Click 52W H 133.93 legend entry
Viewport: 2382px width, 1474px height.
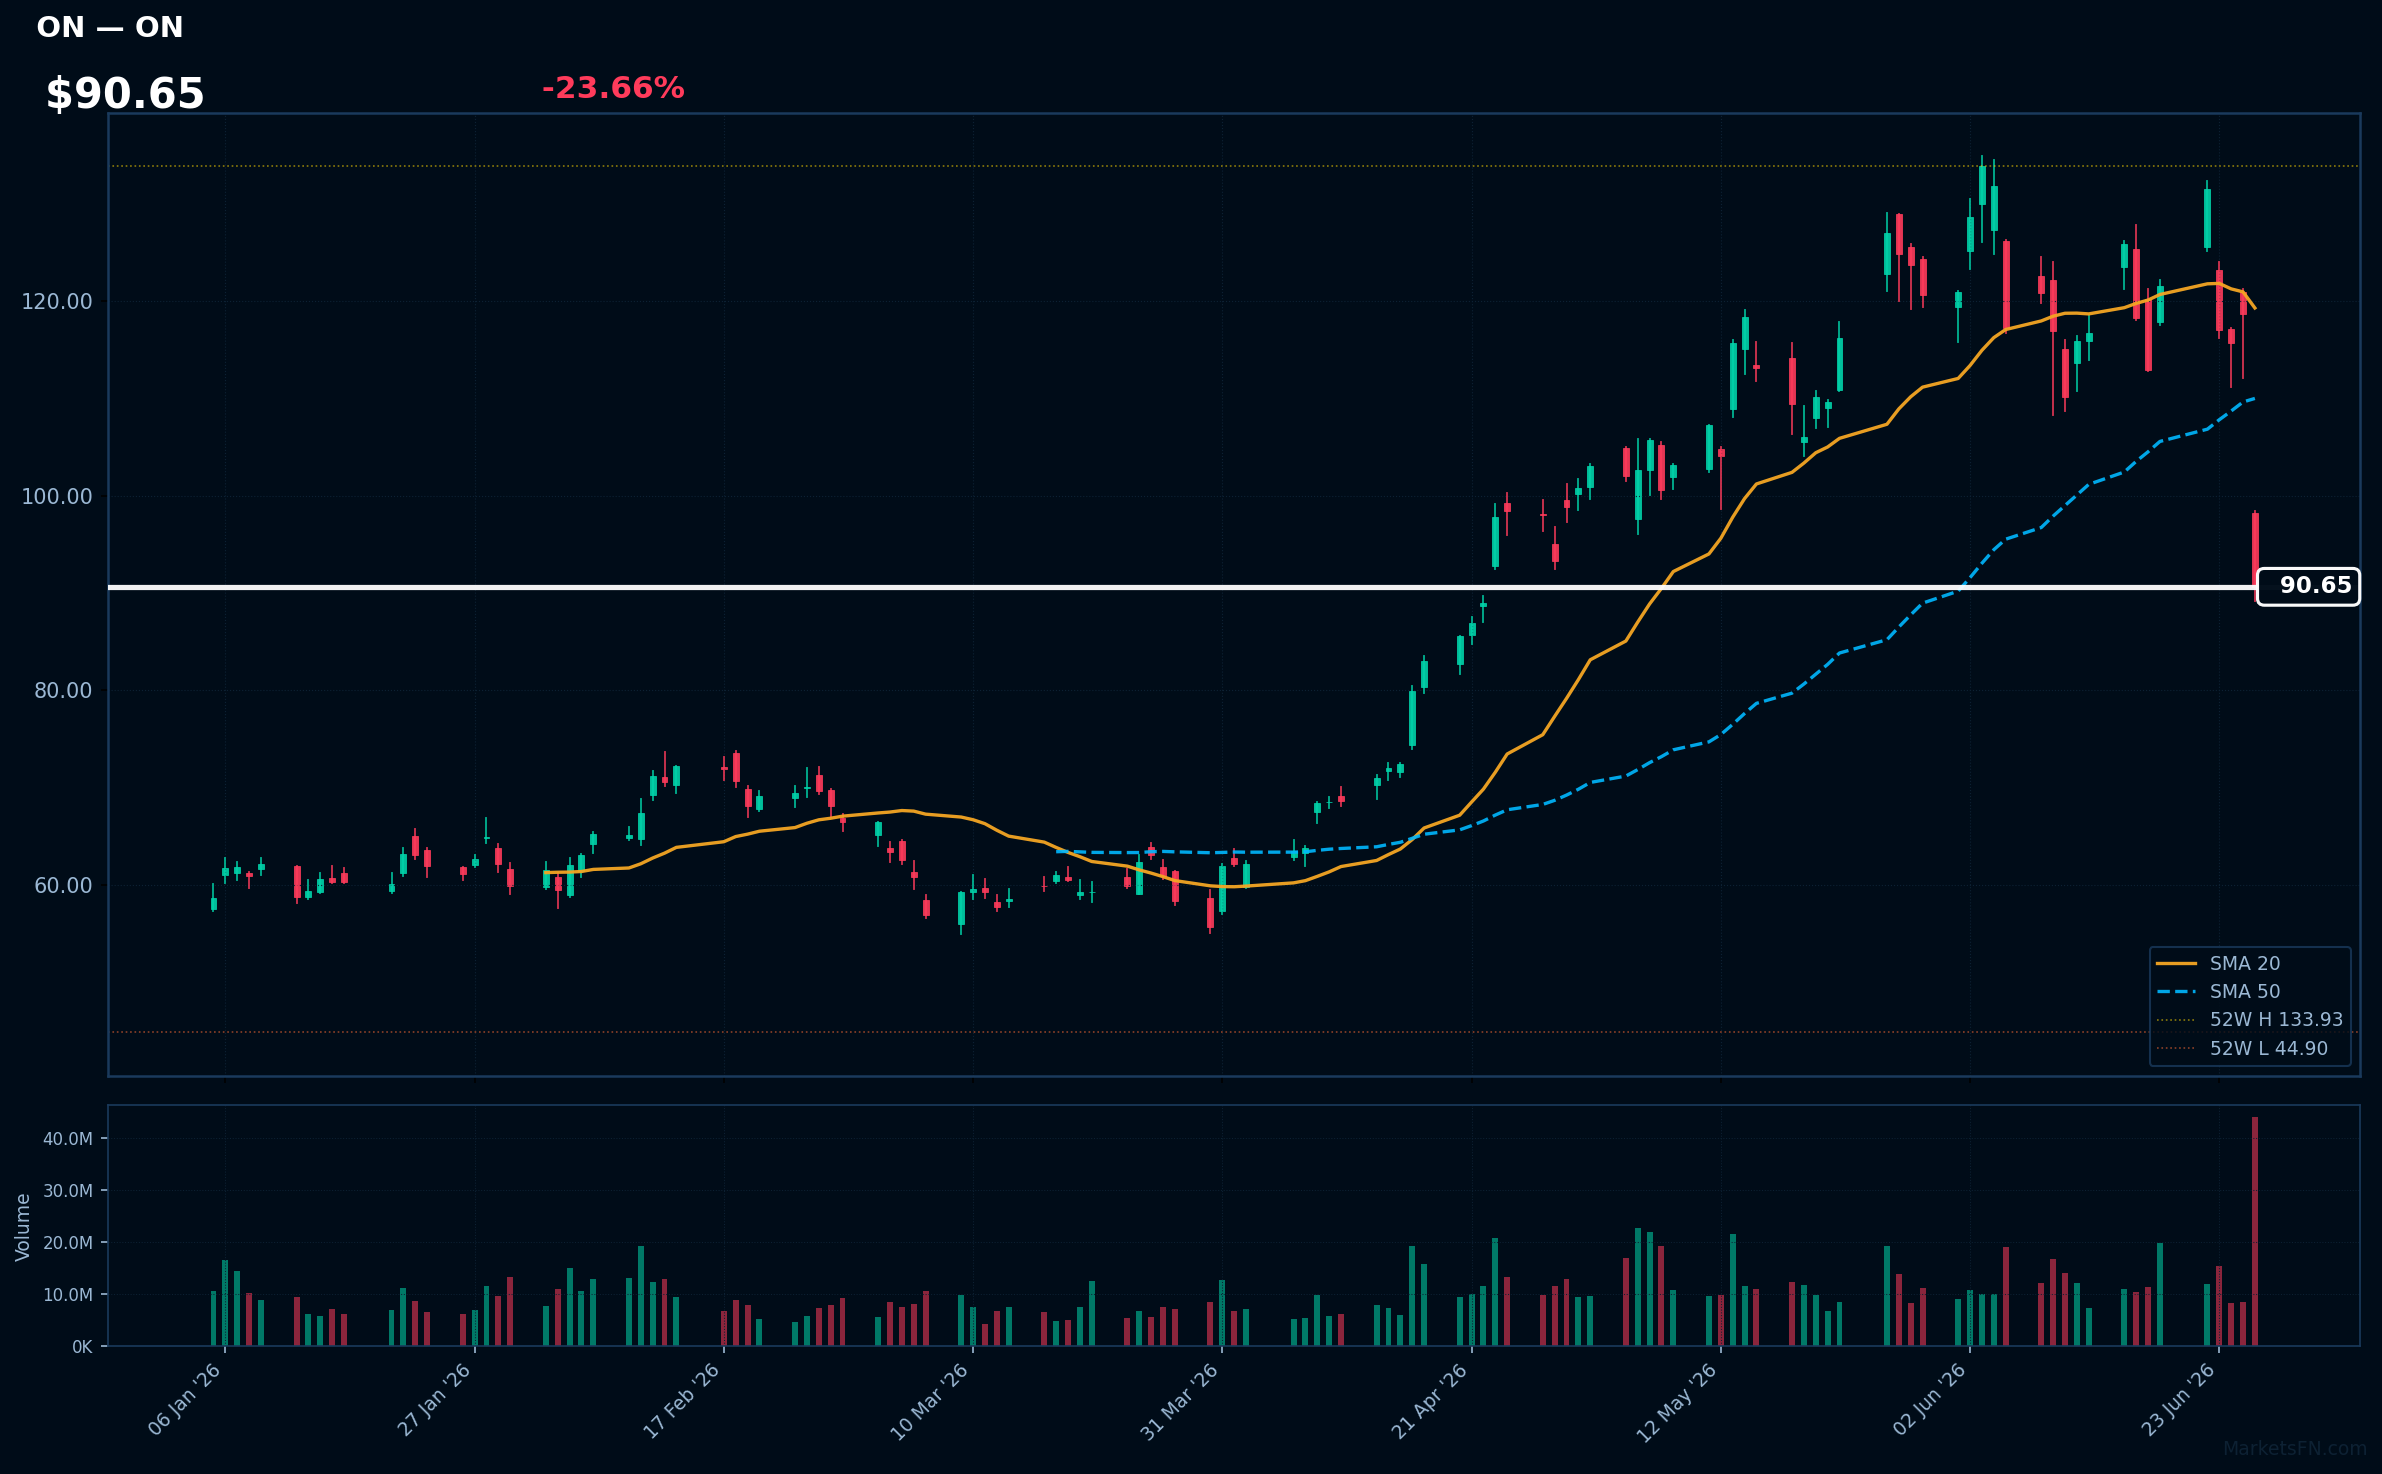click(2250, 1019)
